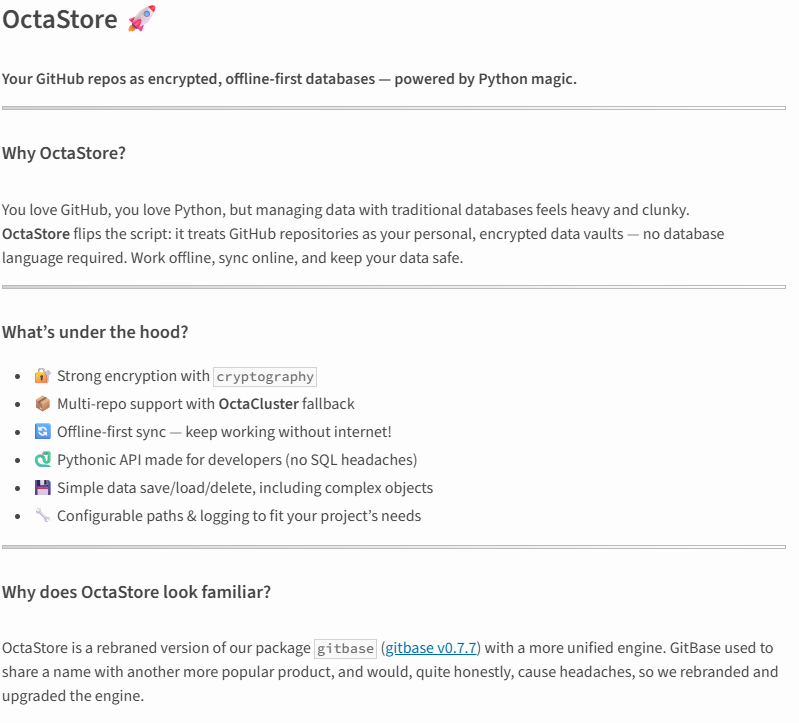Click the package box icon for Multi-repo support
Viewport: 799px width, 723px height.
coord(42,404)
